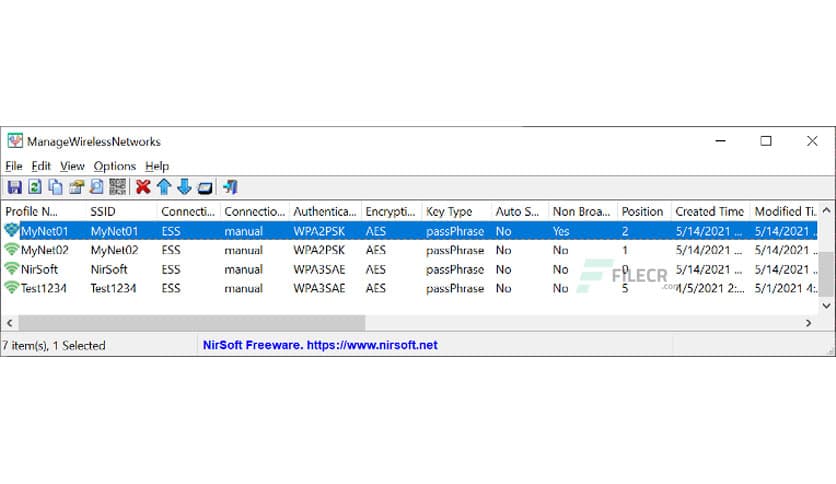Click the Exit door icon in toolbar
This screenshot has width=836, height=484.
pos(230,187)
